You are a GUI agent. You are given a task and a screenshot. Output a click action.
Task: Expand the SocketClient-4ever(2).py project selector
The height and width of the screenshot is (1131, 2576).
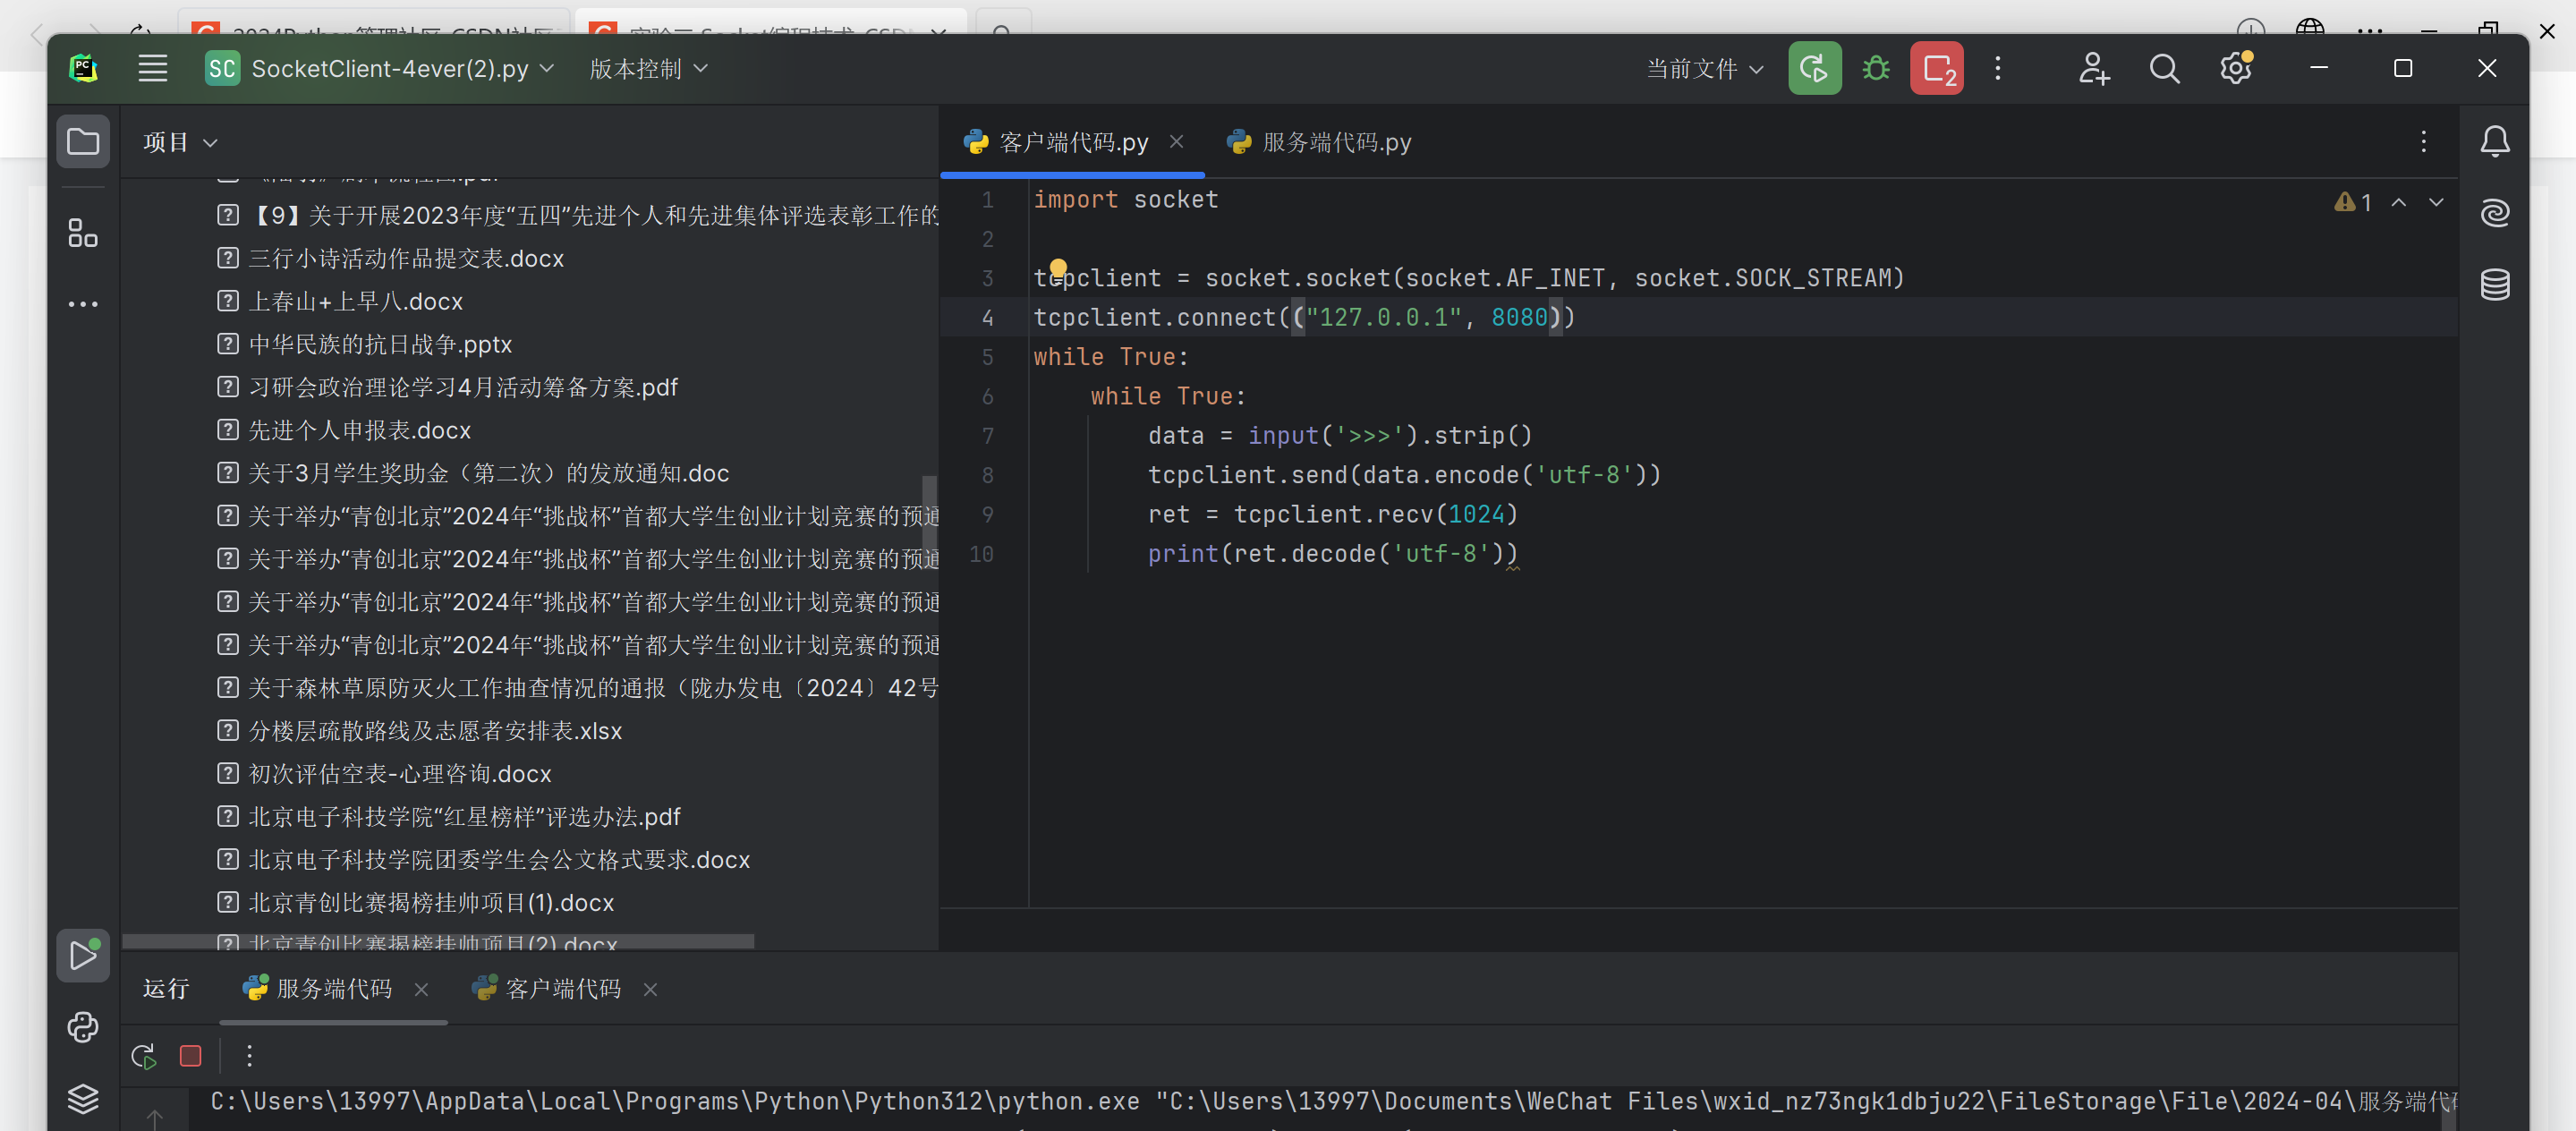(x=379, y=68)
